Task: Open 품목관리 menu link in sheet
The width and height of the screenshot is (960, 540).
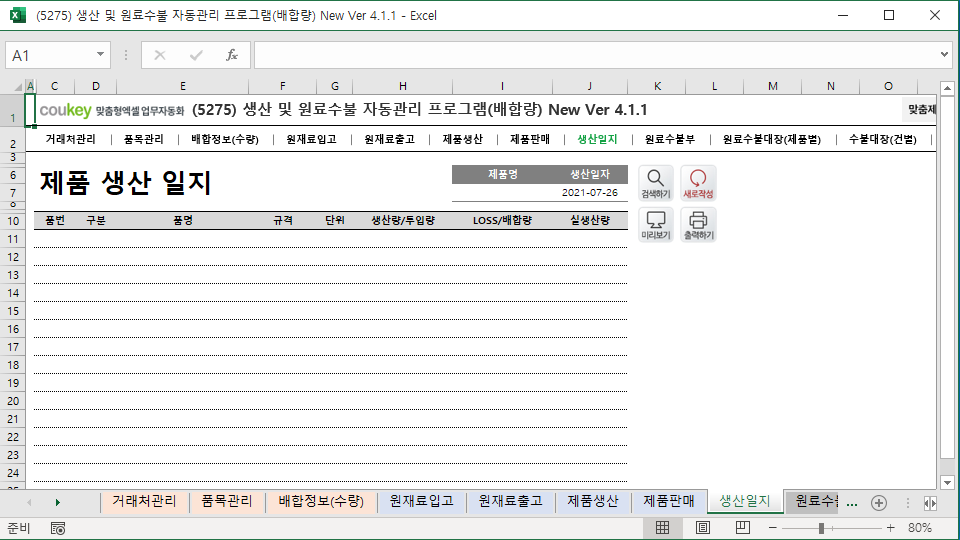Action: pyautogui.click(x=143, y=140)
